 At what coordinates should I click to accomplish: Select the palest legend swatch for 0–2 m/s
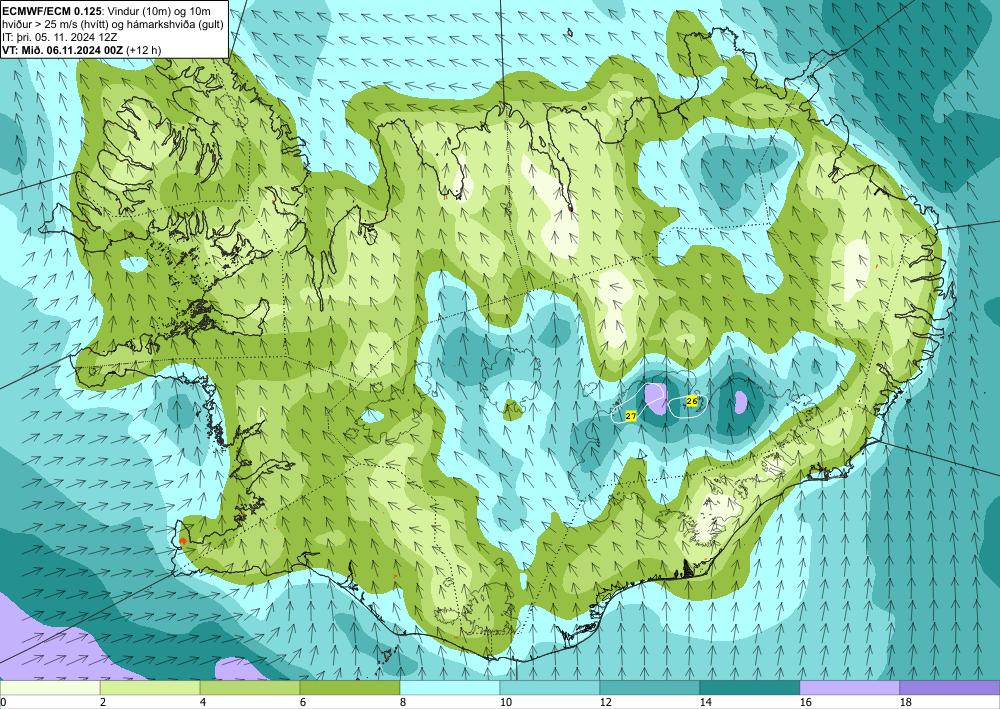[50, 688]
